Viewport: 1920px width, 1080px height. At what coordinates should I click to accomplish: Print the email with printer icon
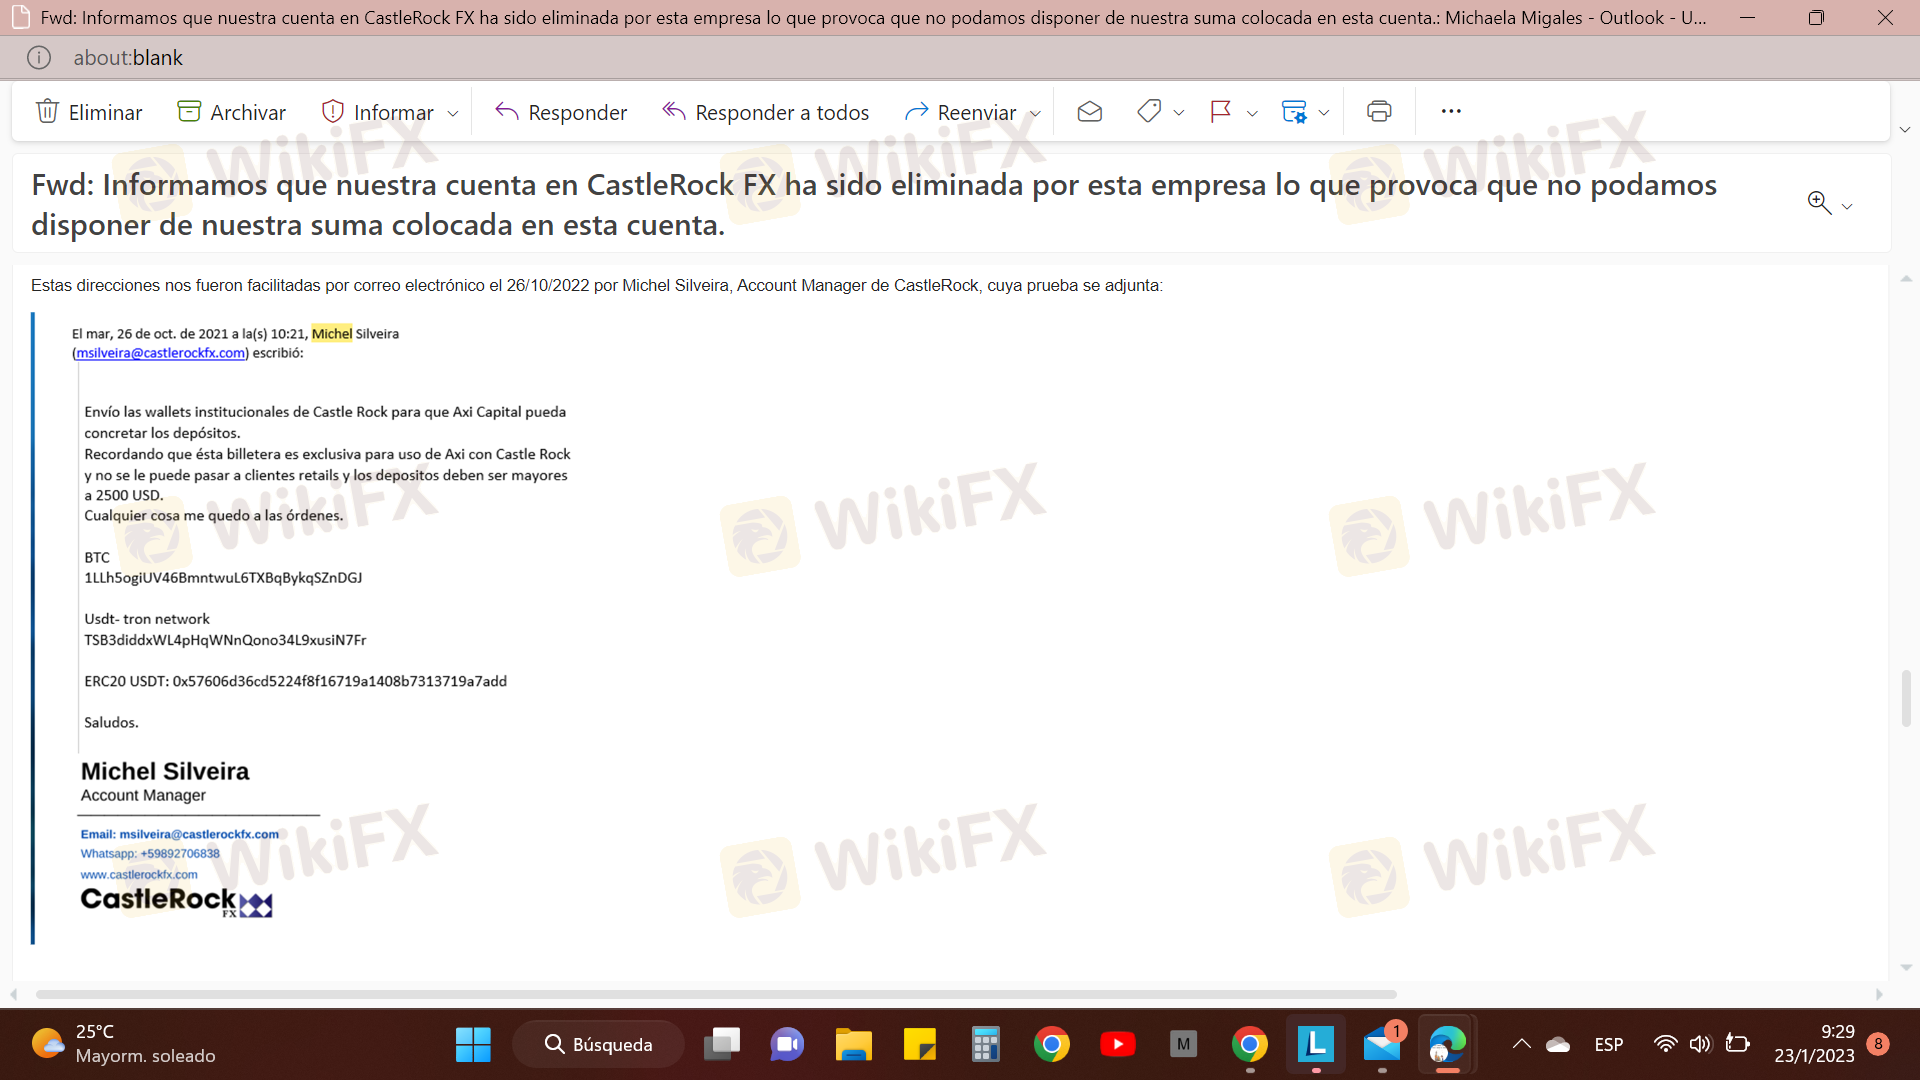pos(1379,112)
